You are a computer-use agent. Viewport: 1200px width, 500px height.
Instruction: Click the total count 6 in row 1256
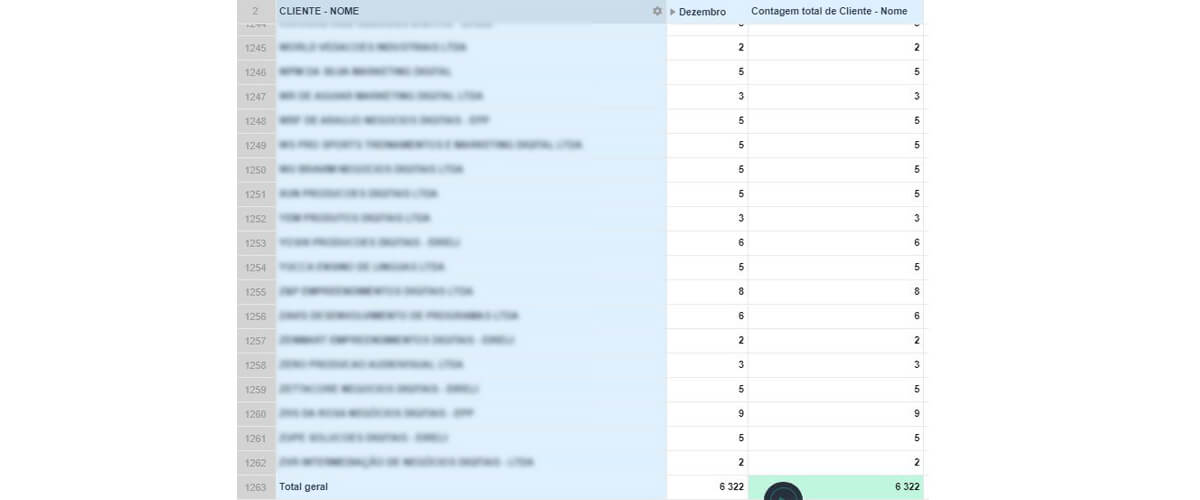(x=835, y=316)
